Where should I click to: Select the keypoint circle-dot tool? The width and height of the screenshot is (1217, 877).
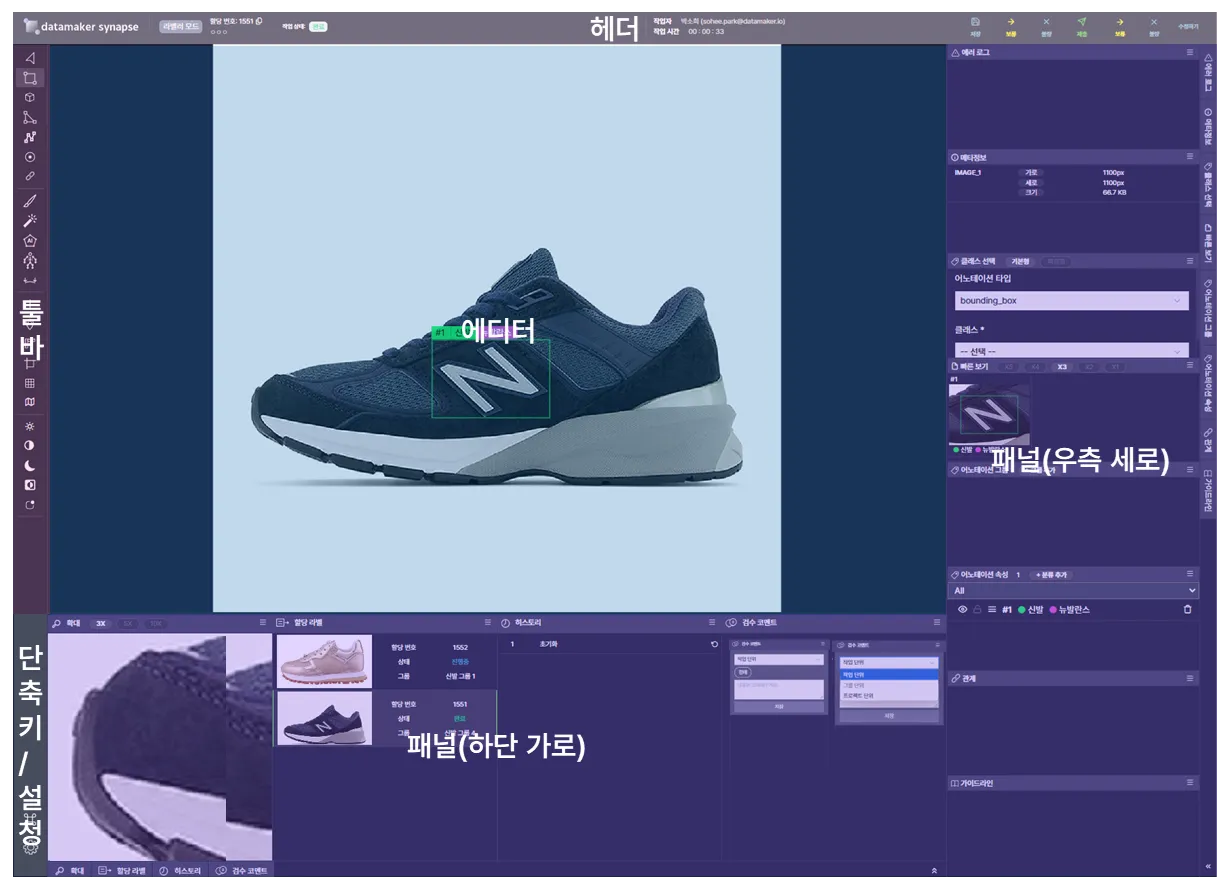click(x=30, y=157)
